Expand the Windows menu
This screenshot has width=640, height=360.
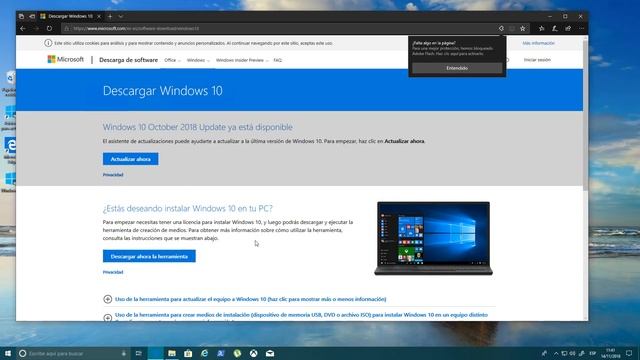click(x=198, y=60)
